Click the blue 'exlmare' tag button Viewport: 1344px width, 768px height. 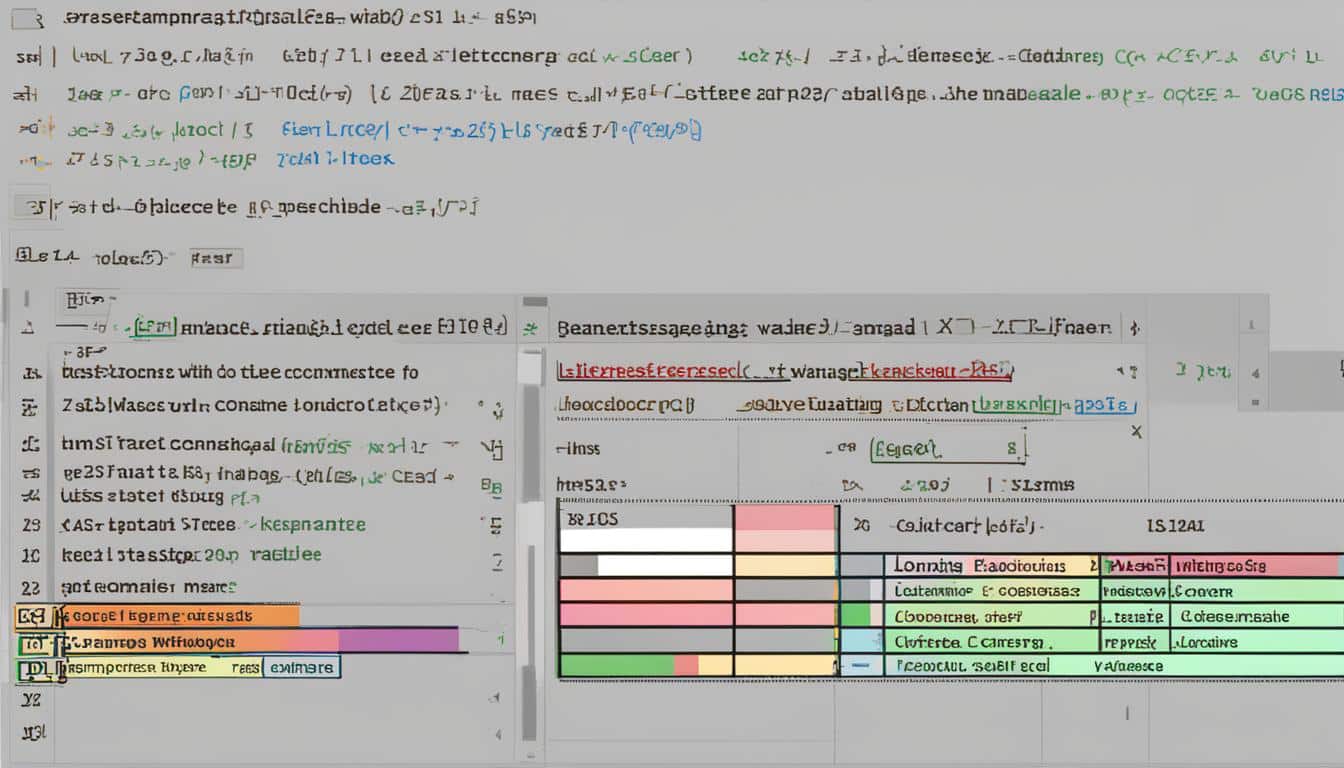(301, 667)
